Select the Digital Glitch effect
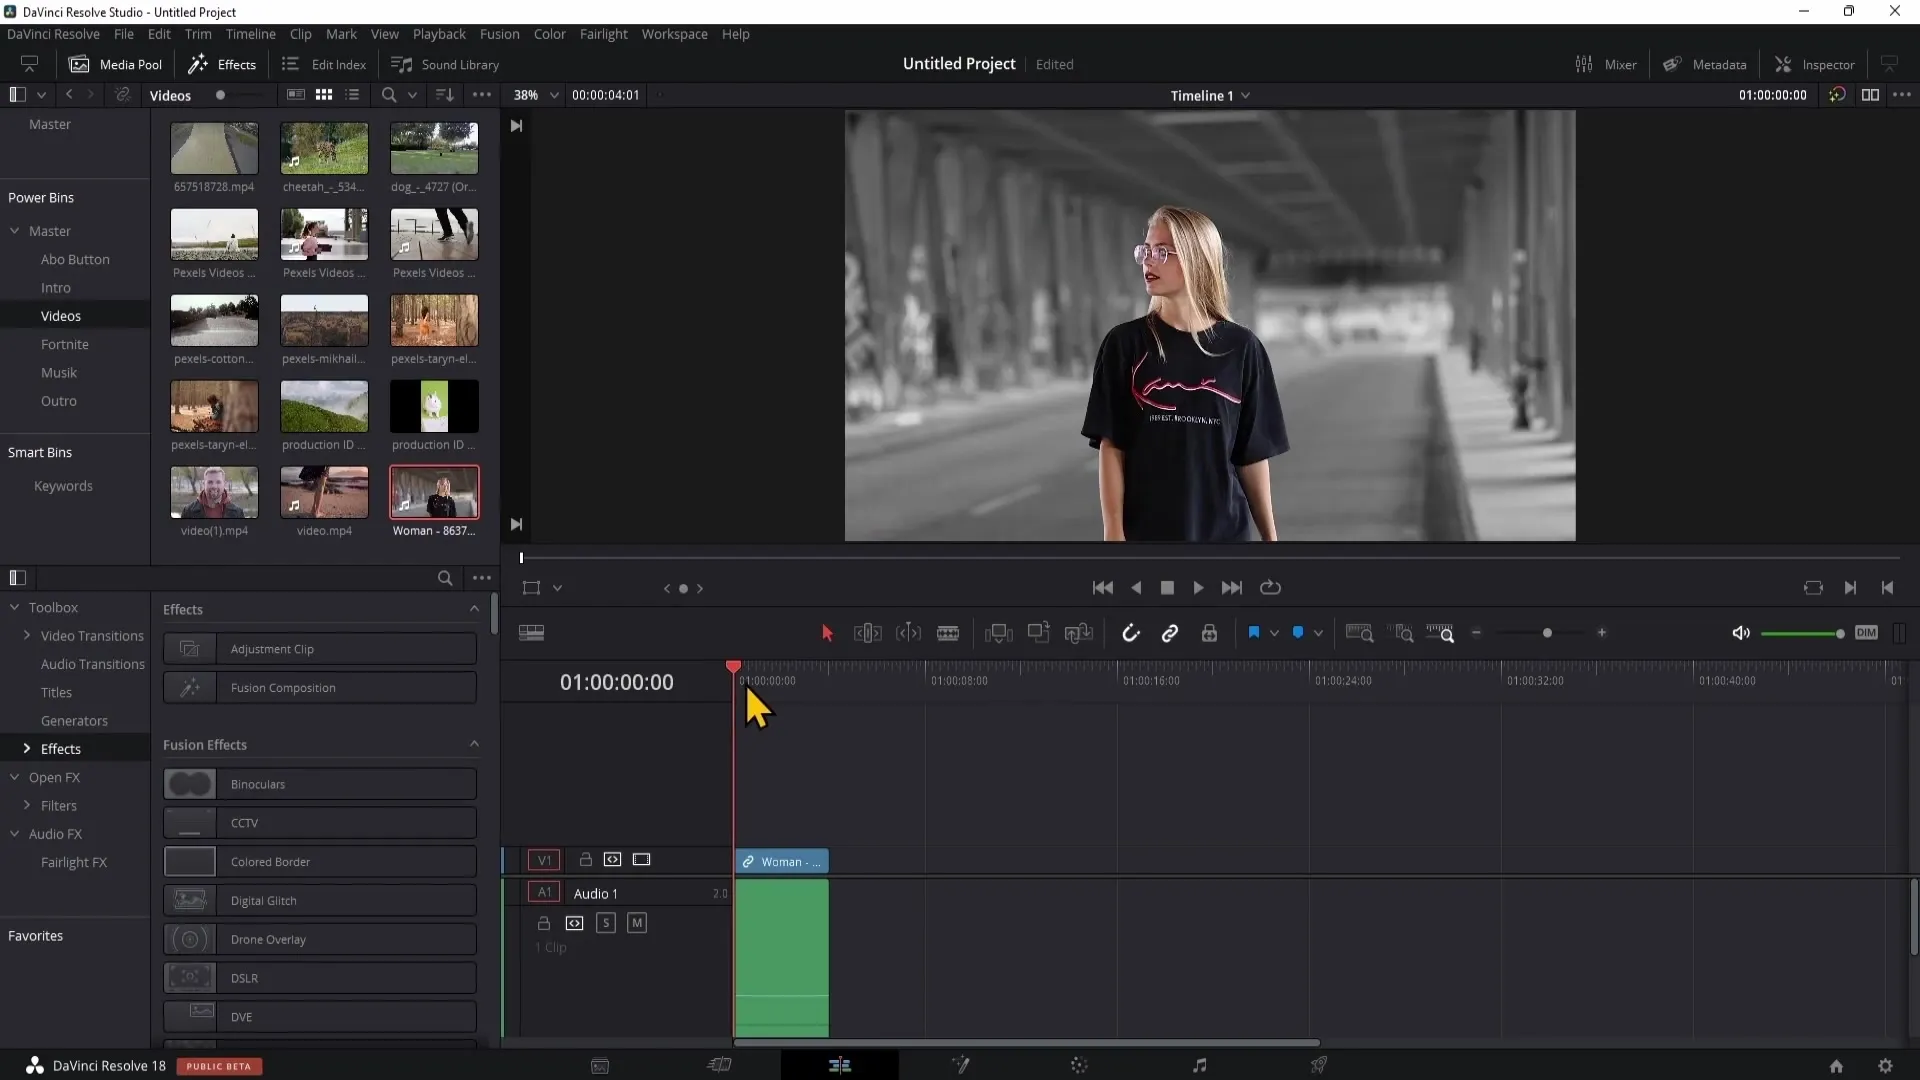The width and height of the screenshot is (1920, 1080). click(x=320, y=900)
